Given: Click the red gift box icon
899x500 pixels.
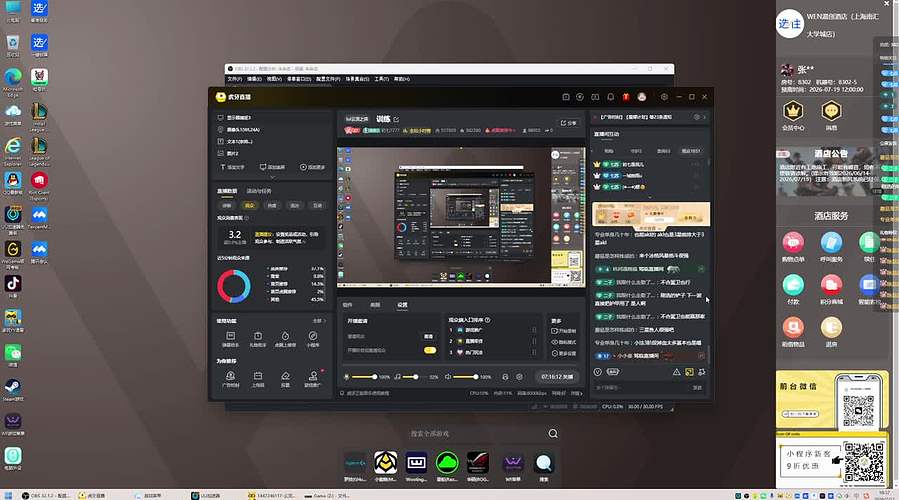Looking at the screenshot, I should pos(626,97).
